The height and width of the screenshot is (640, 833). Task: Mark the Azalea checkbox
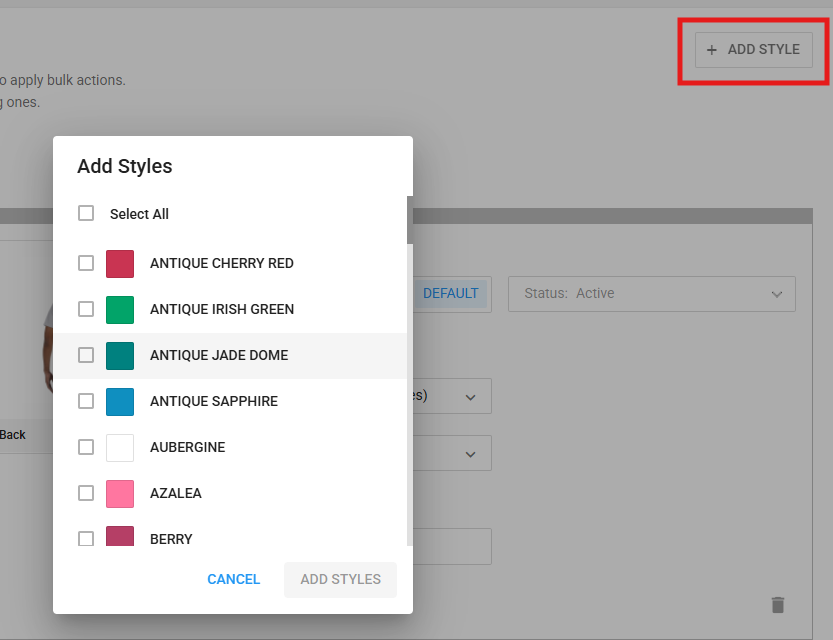pyautogui.click(x=86, y=493)
